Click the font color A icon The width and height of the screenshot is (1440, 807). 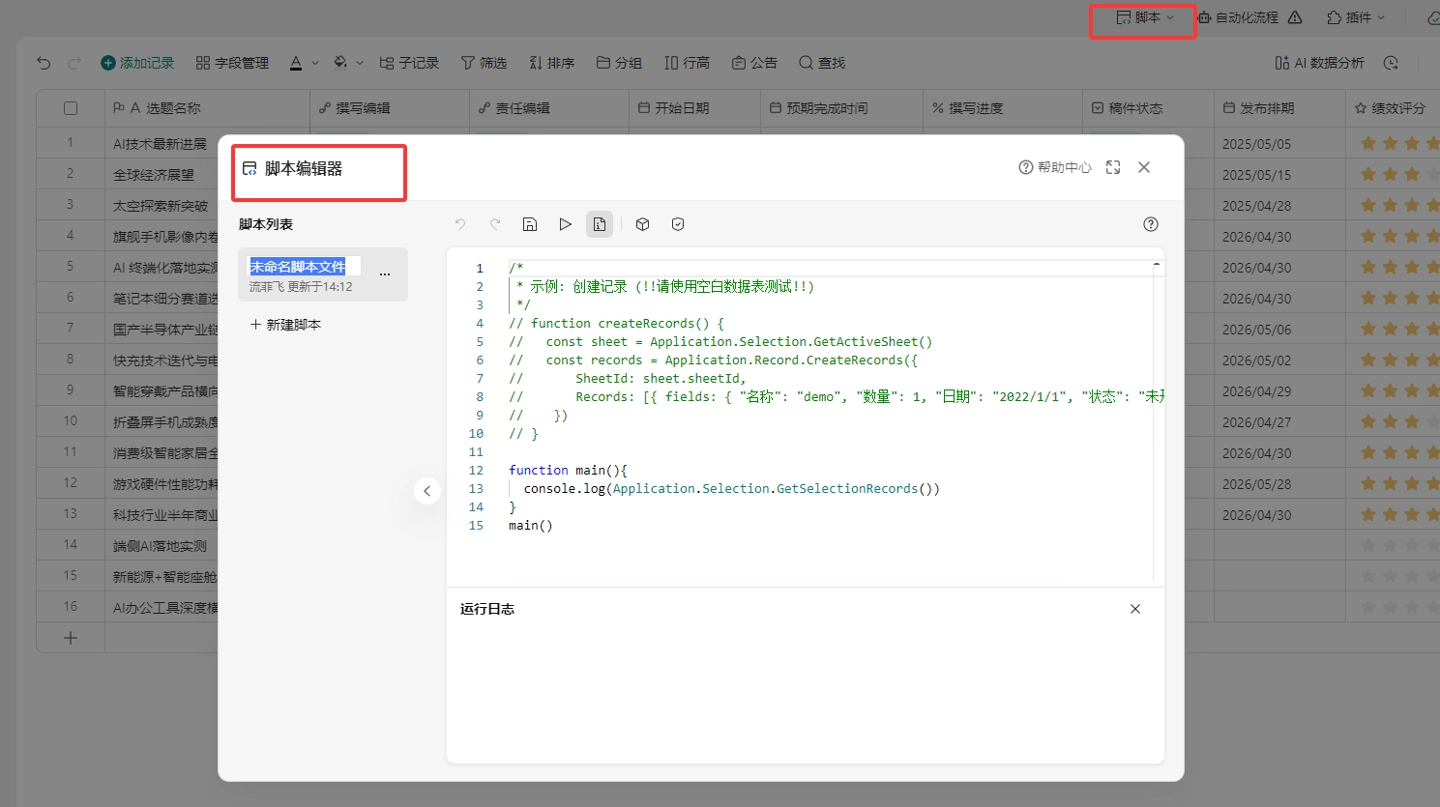tap(296, 63)
